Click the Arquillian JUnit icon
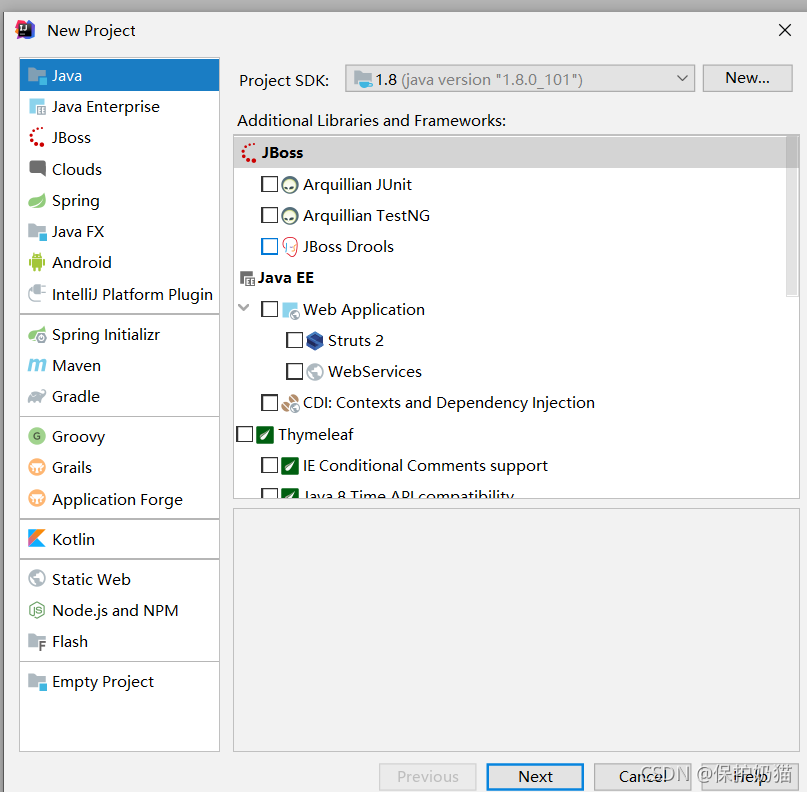The image size is (807, 792). 290,185
